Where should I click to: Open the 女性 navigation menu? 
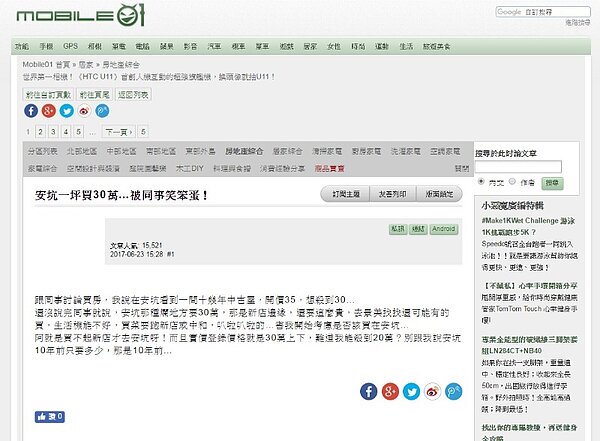(334, 46)
